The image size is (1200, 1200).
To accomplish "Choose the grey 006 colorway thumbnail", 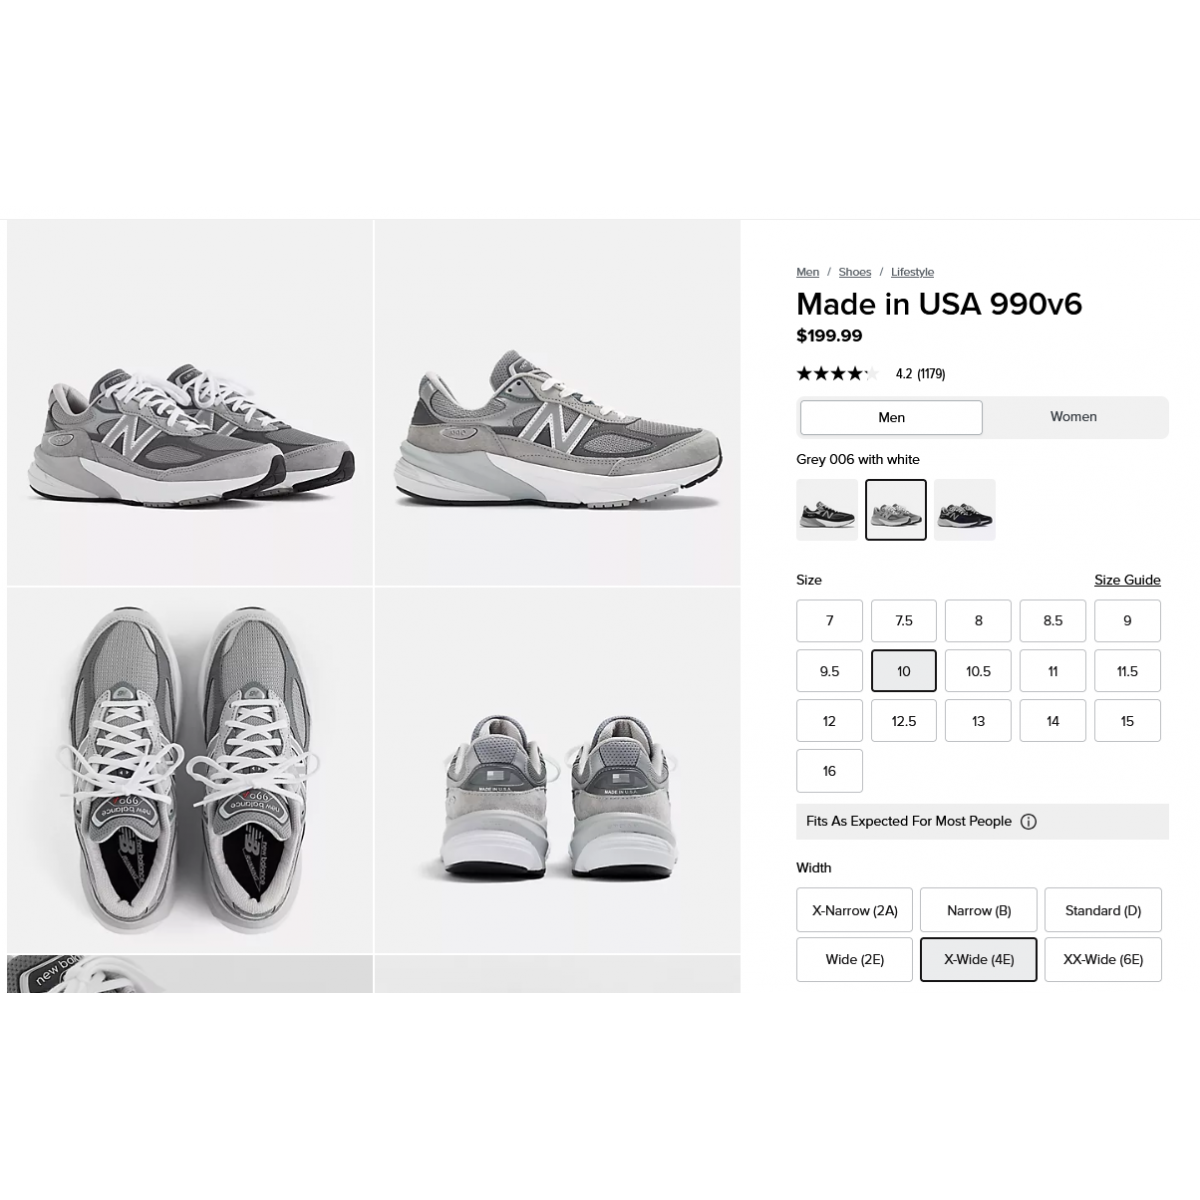I will pyautogui.click(x=896, y=510).
